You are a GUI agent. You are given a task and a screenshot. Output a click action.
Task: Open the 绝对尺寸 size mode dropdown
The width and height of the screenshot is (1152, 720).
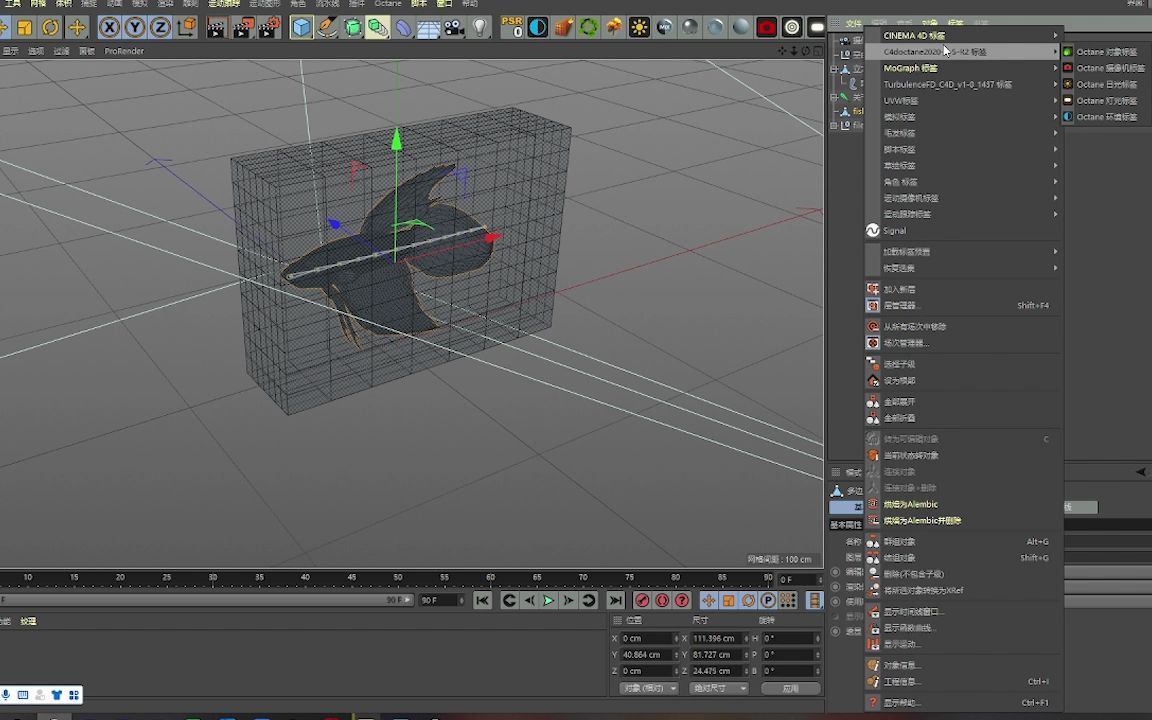[x=718, y=688]
